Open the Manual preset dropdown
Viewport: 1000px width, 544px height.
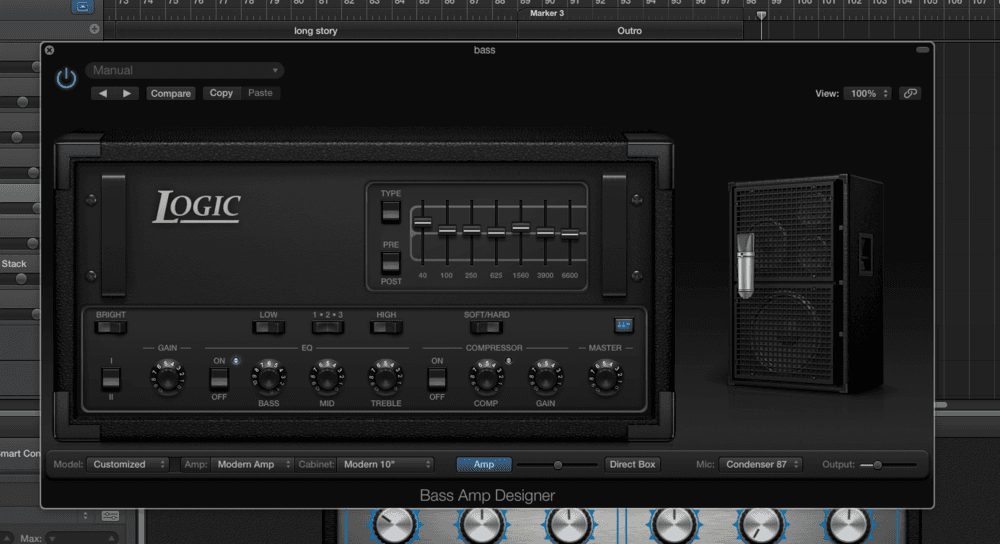(184, 70)
